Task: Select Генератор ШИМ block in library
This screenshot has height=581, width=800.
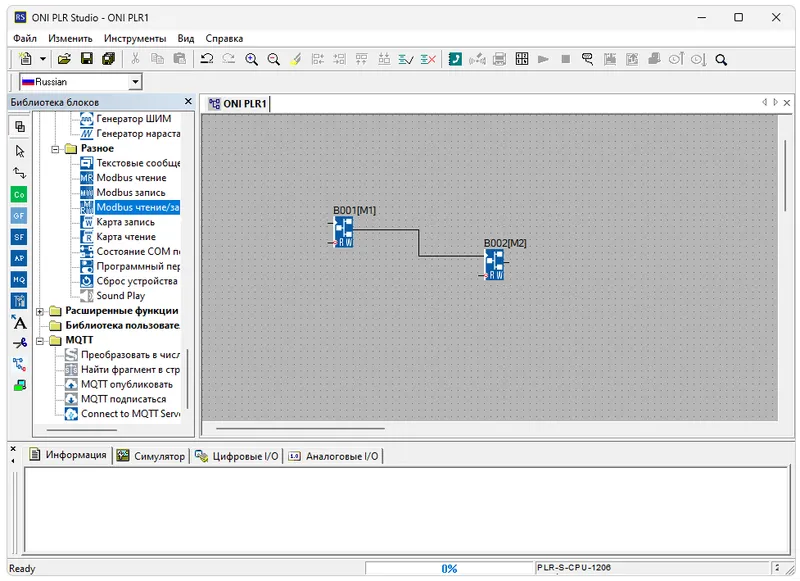Action: (134, 119)
